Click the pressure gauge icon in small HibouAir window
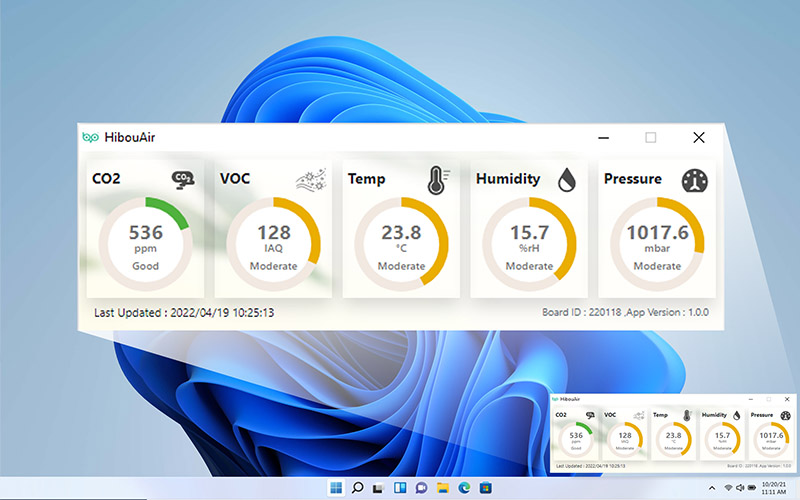Viewport: 800px width, 500px height. (x=786, y=415)
